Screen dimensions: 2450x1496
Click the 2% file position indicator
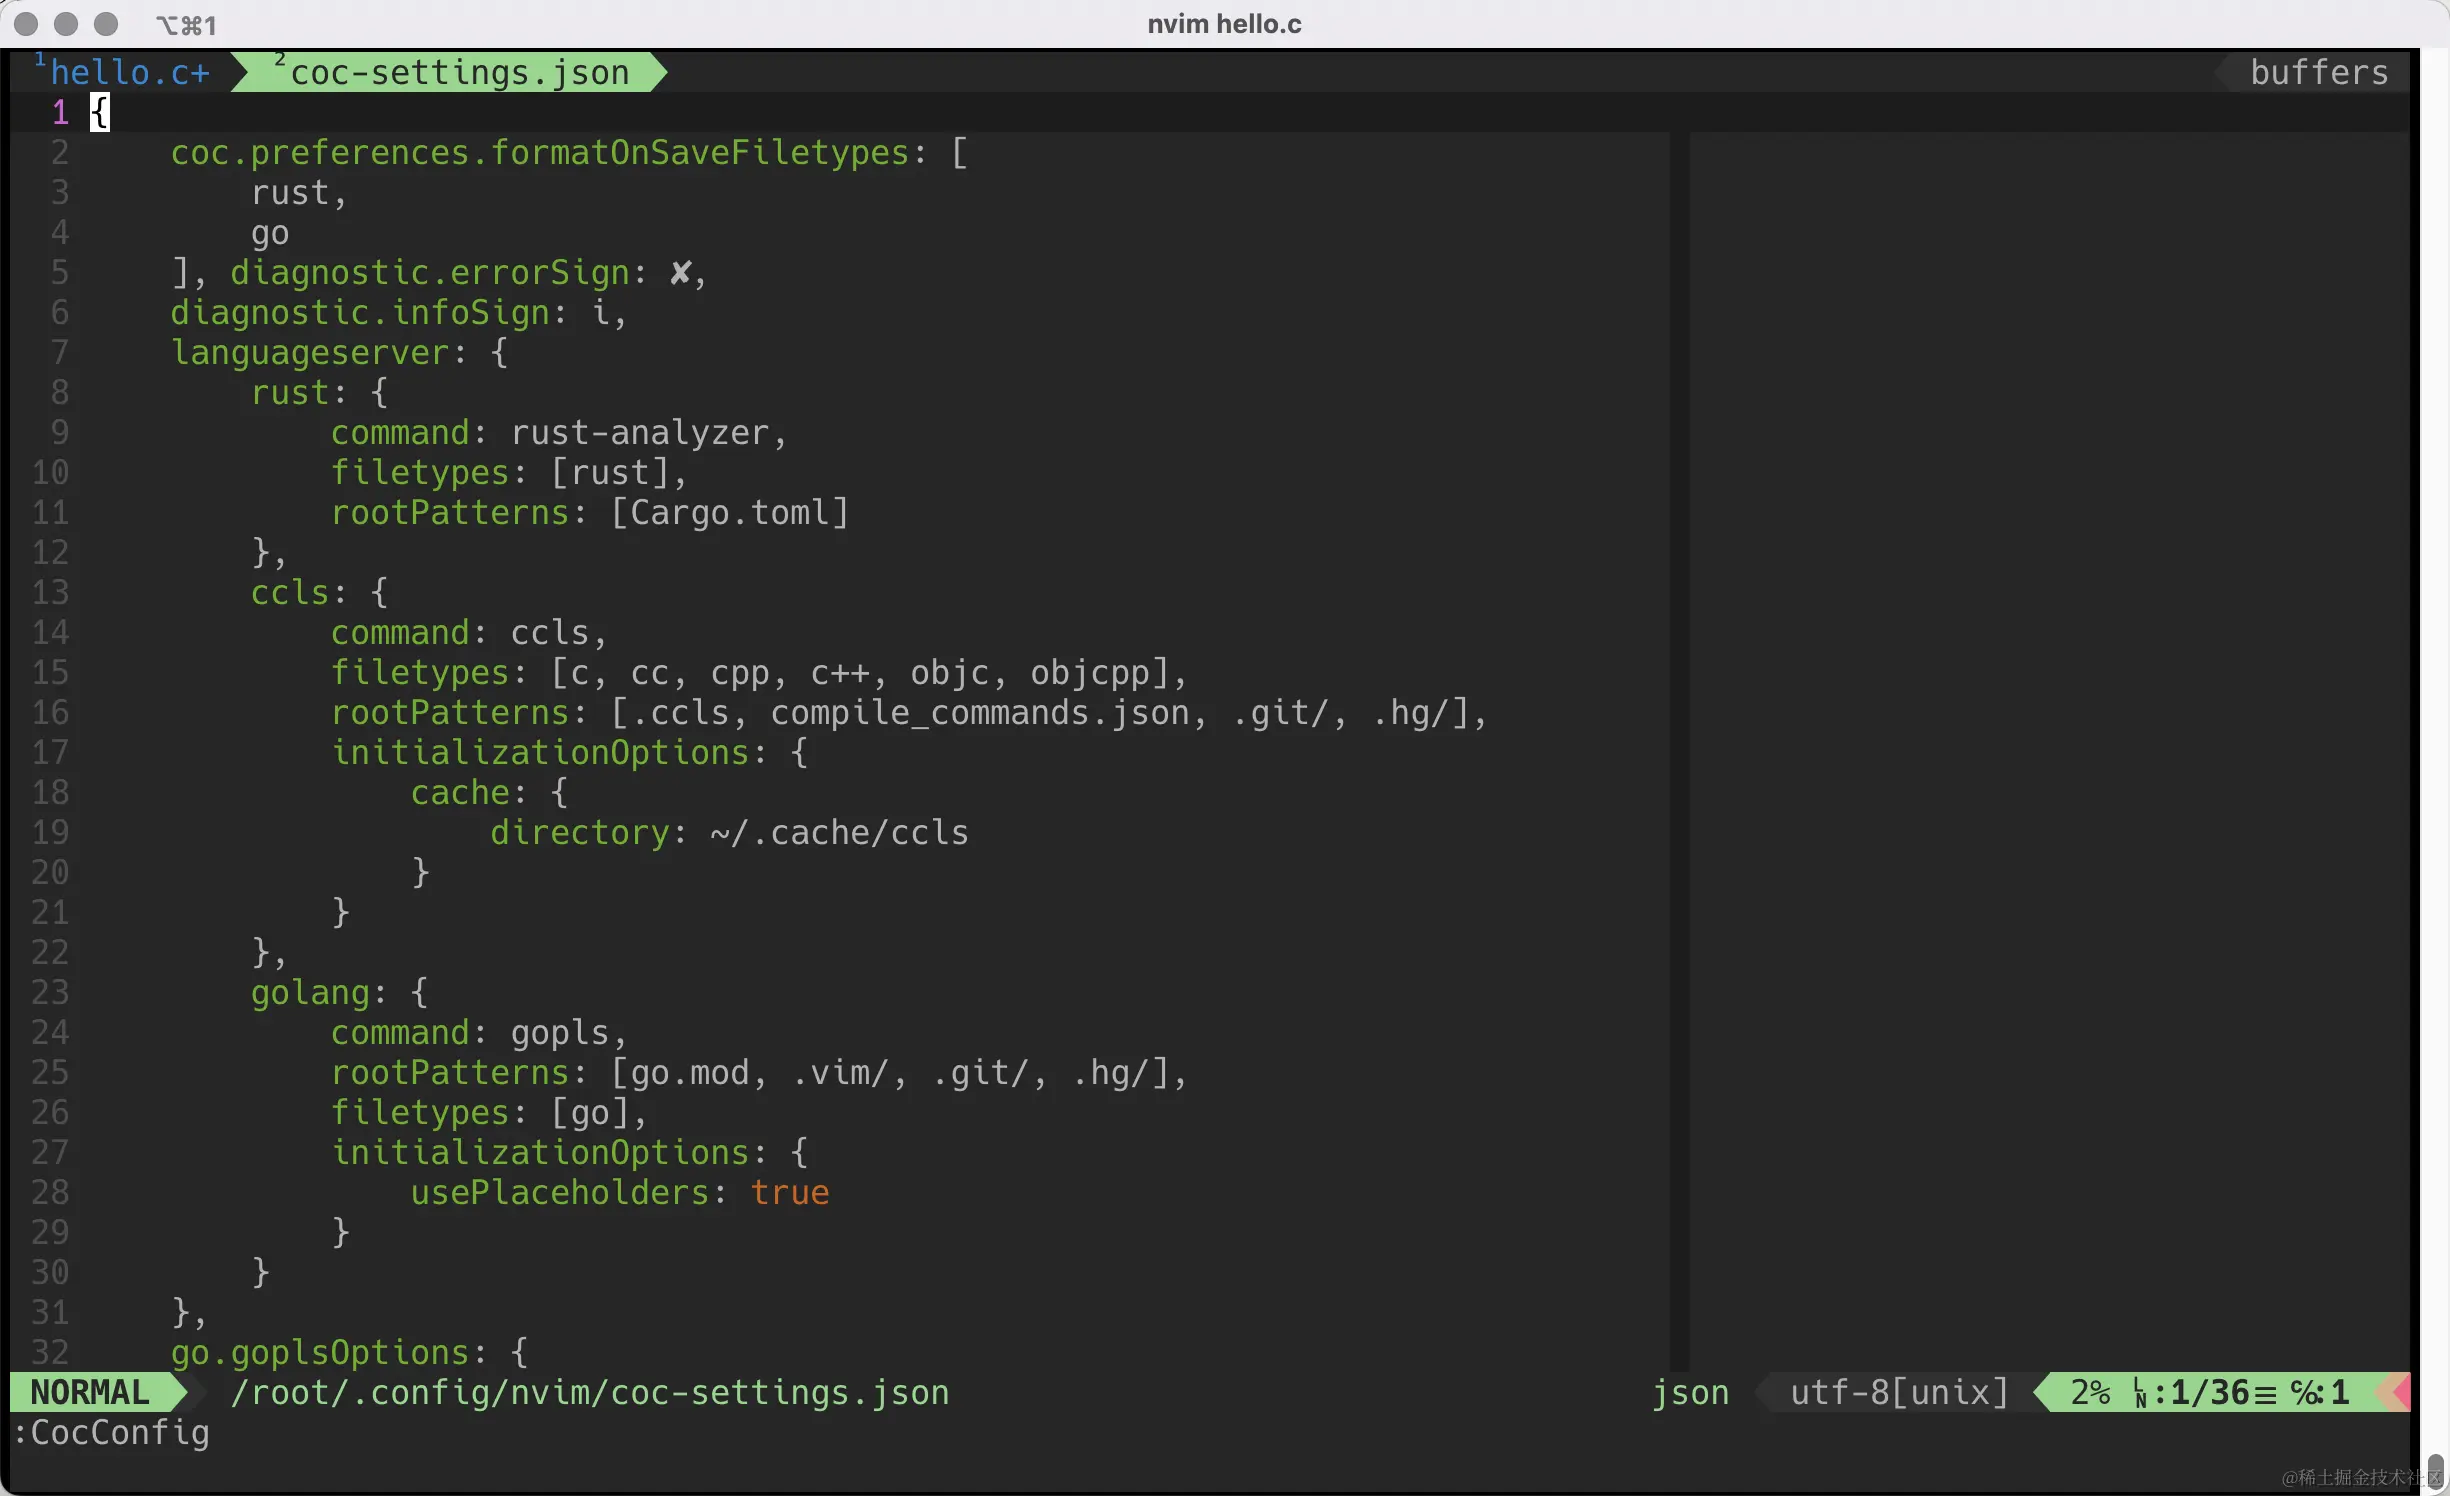pos(2089,1392)
